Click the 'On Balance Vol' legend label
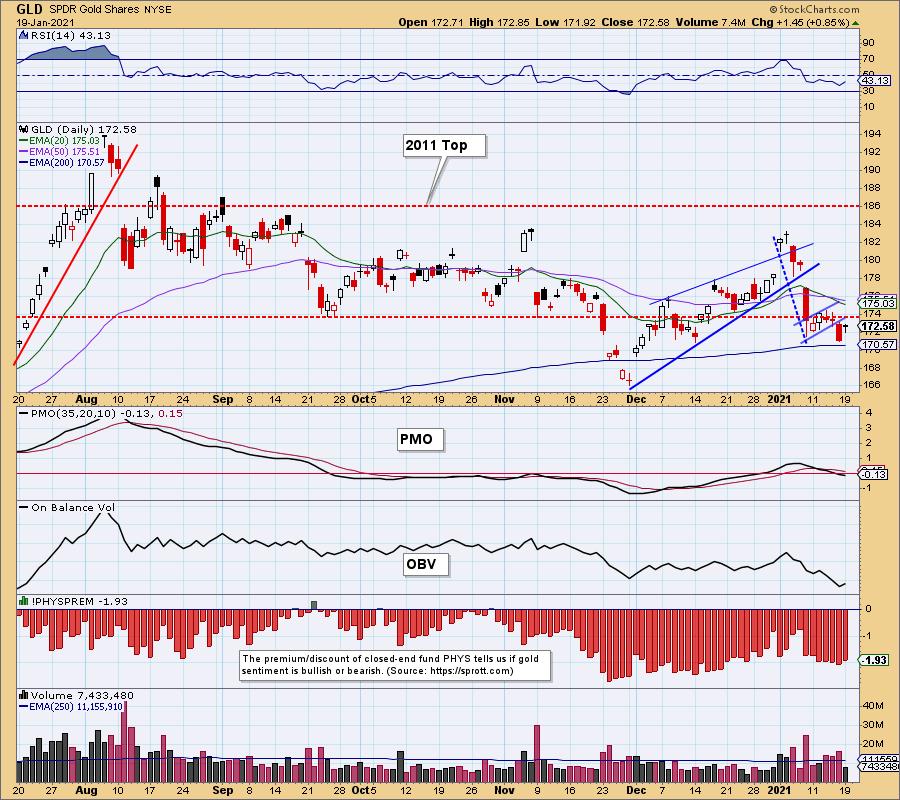900x800 pixels. [x=73, y=507]
